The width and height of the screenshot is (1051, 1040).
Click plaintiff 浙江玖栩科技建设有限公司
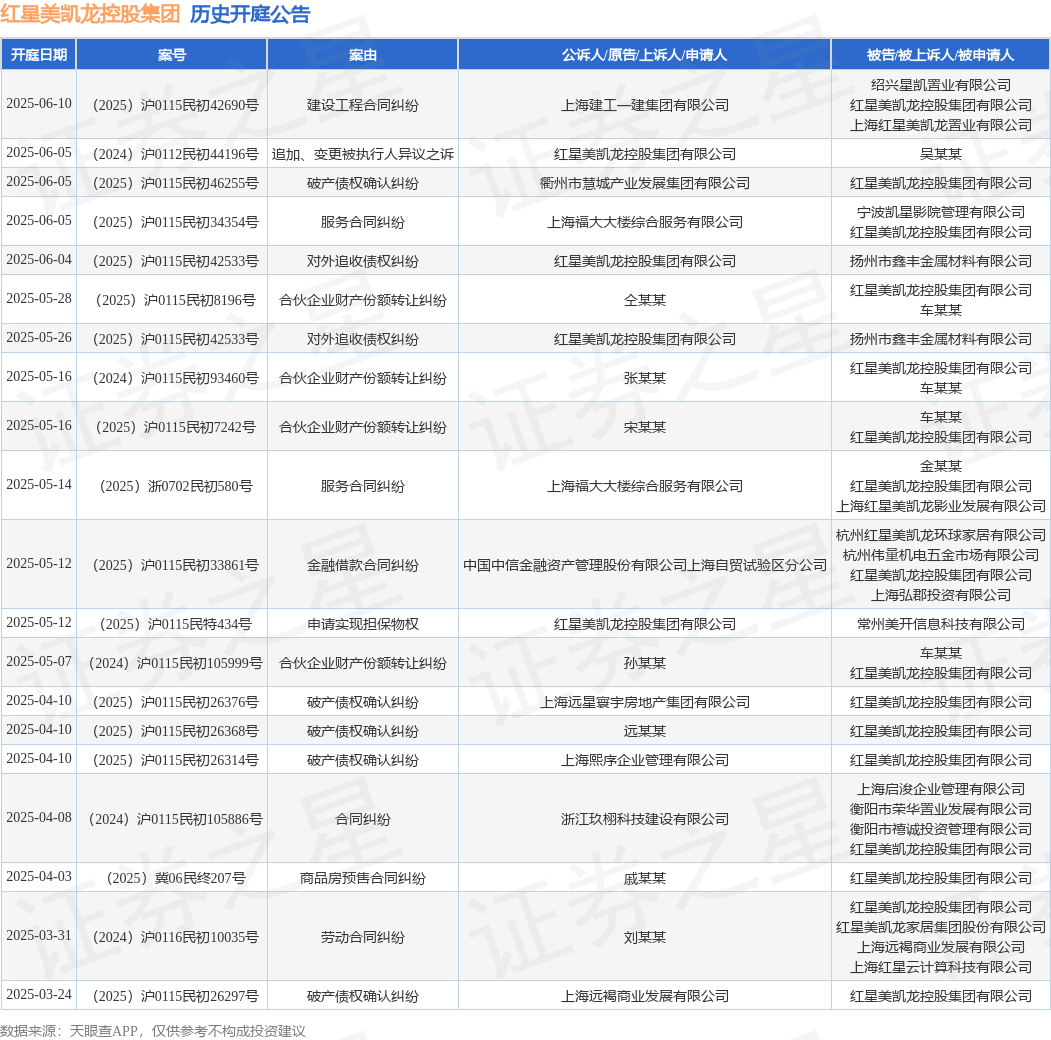645,819
